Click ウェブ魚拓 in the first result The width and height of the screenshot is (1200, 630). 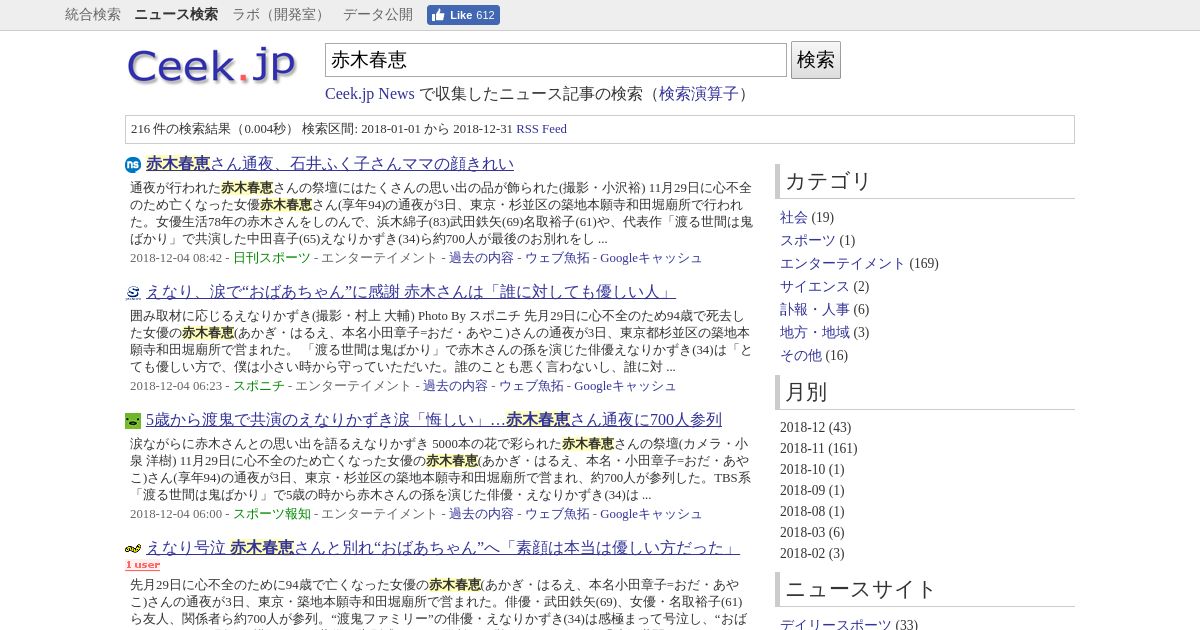557,258
